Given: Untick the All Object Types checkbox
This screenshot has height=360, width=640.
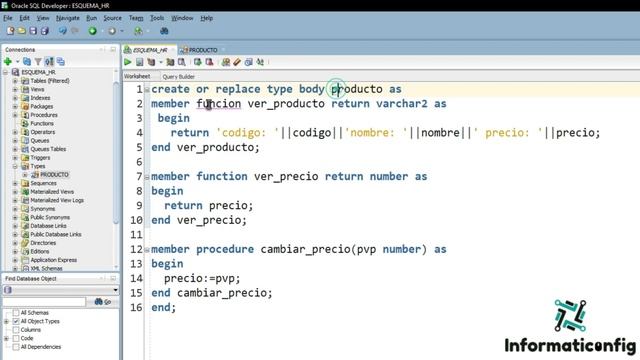Looking at the screenshot, I should (16, 321).
